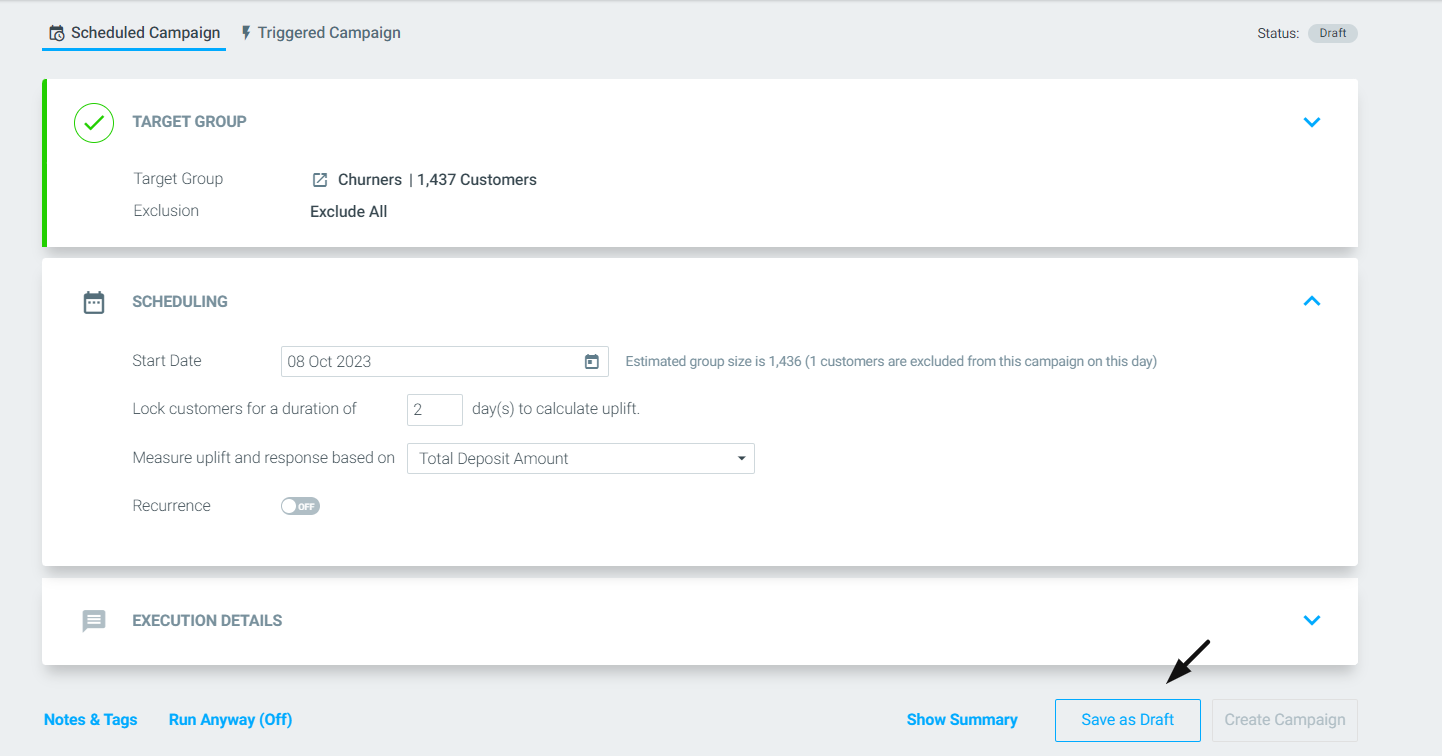Click the Create Campaign button
Screen dimensions: 1442x756
(1285, 720)
